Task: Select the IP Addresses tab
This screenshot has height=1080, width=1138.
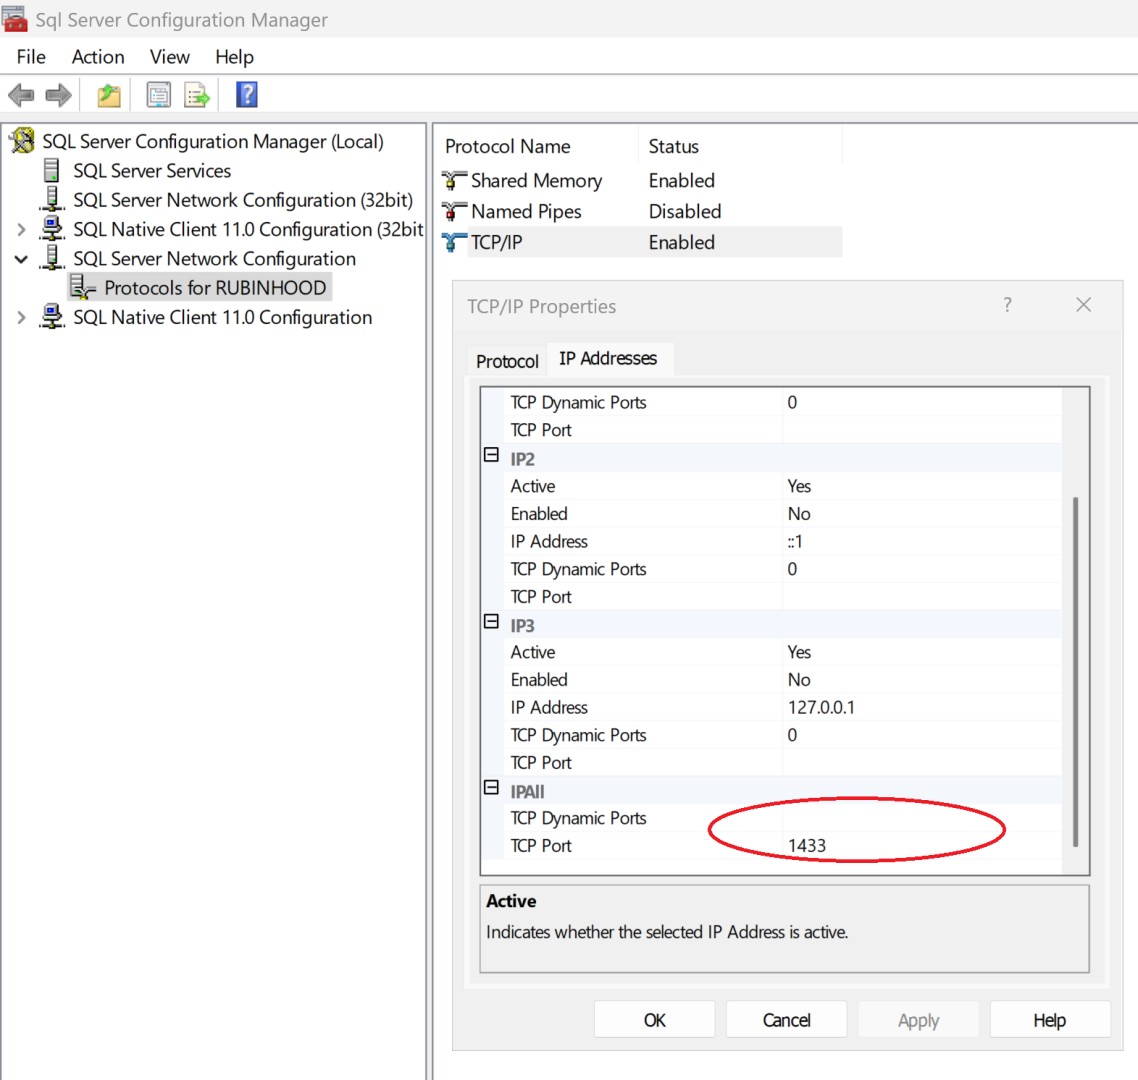Action: click(608, 359)
